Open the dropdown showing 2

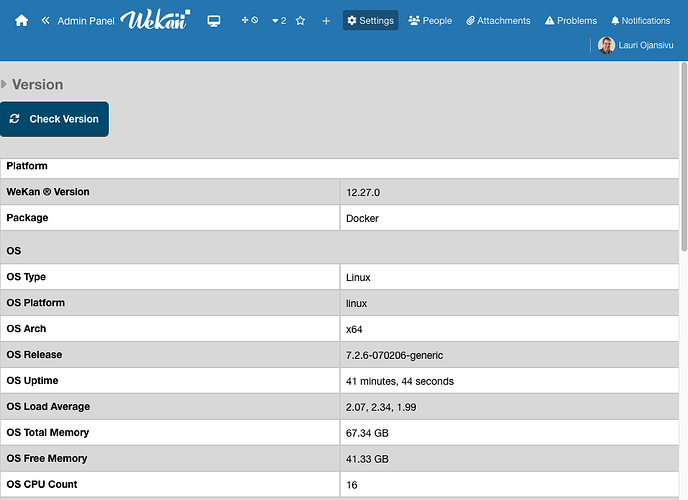click(x=279, y=21)
